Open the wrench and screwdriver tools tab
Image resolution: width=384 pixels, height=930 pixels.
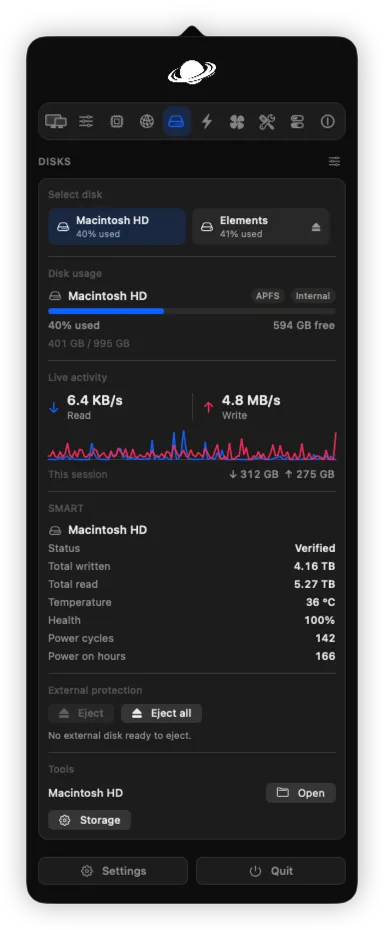(267, 122)
